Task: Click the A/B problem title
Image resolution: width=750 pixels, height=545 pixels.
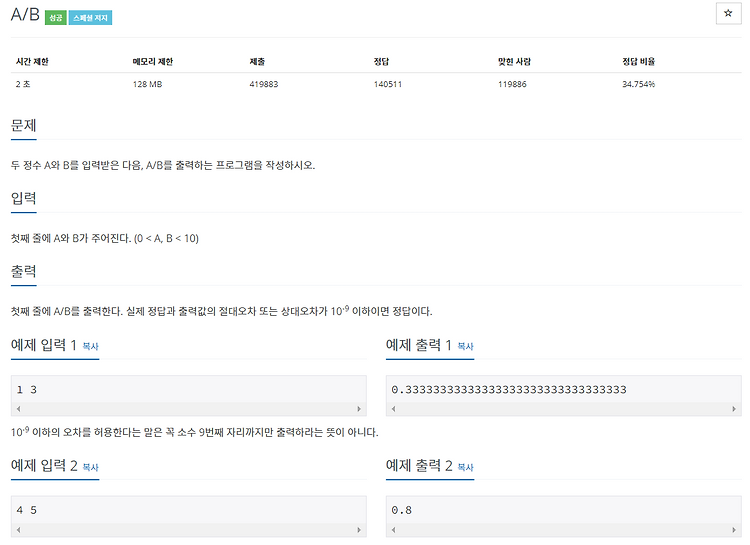Action: pos(25,14)
